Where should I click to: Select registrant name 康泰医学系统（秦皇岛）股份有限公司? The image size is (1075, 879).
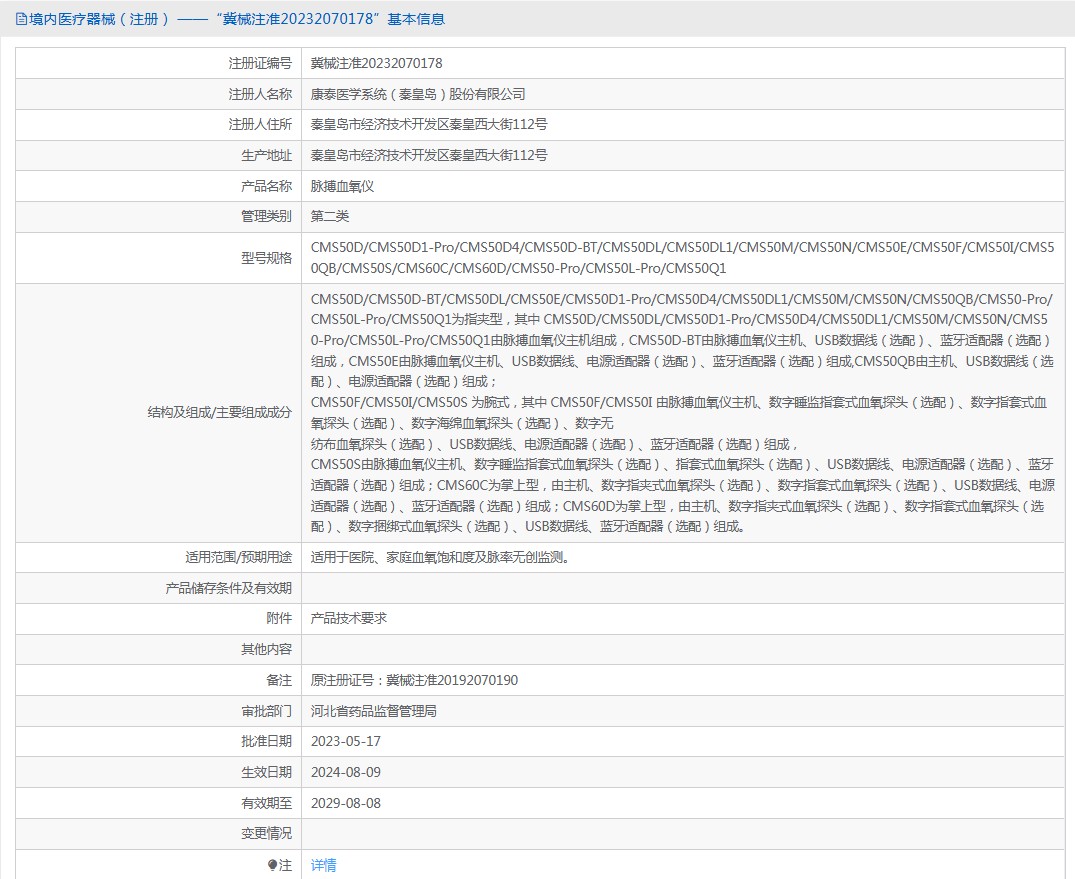[418, 94]
